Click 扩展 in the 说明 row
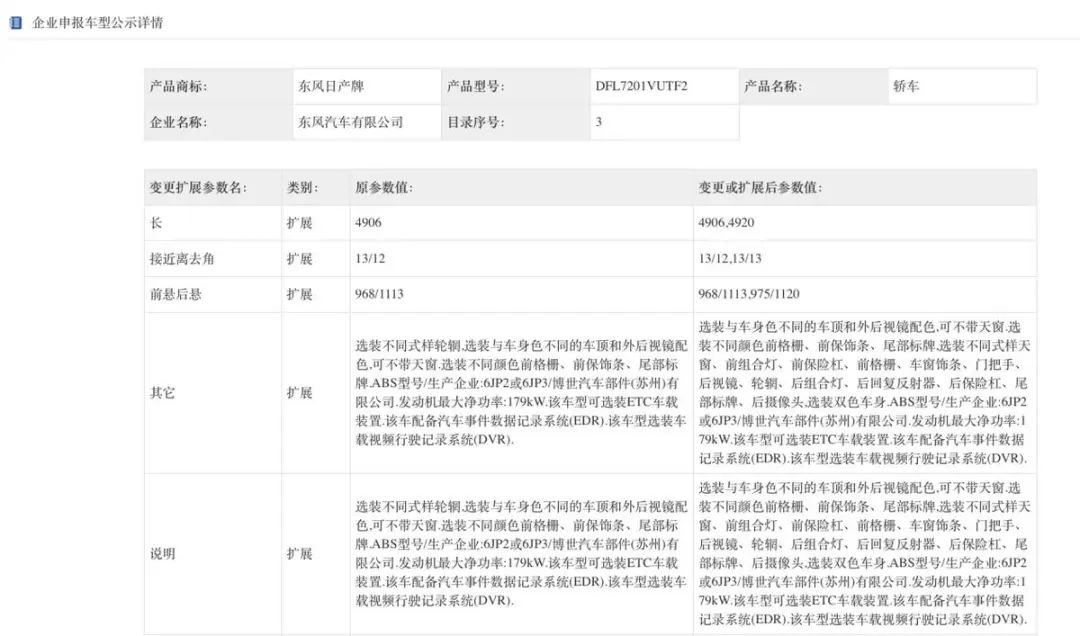 pos(300,553)
